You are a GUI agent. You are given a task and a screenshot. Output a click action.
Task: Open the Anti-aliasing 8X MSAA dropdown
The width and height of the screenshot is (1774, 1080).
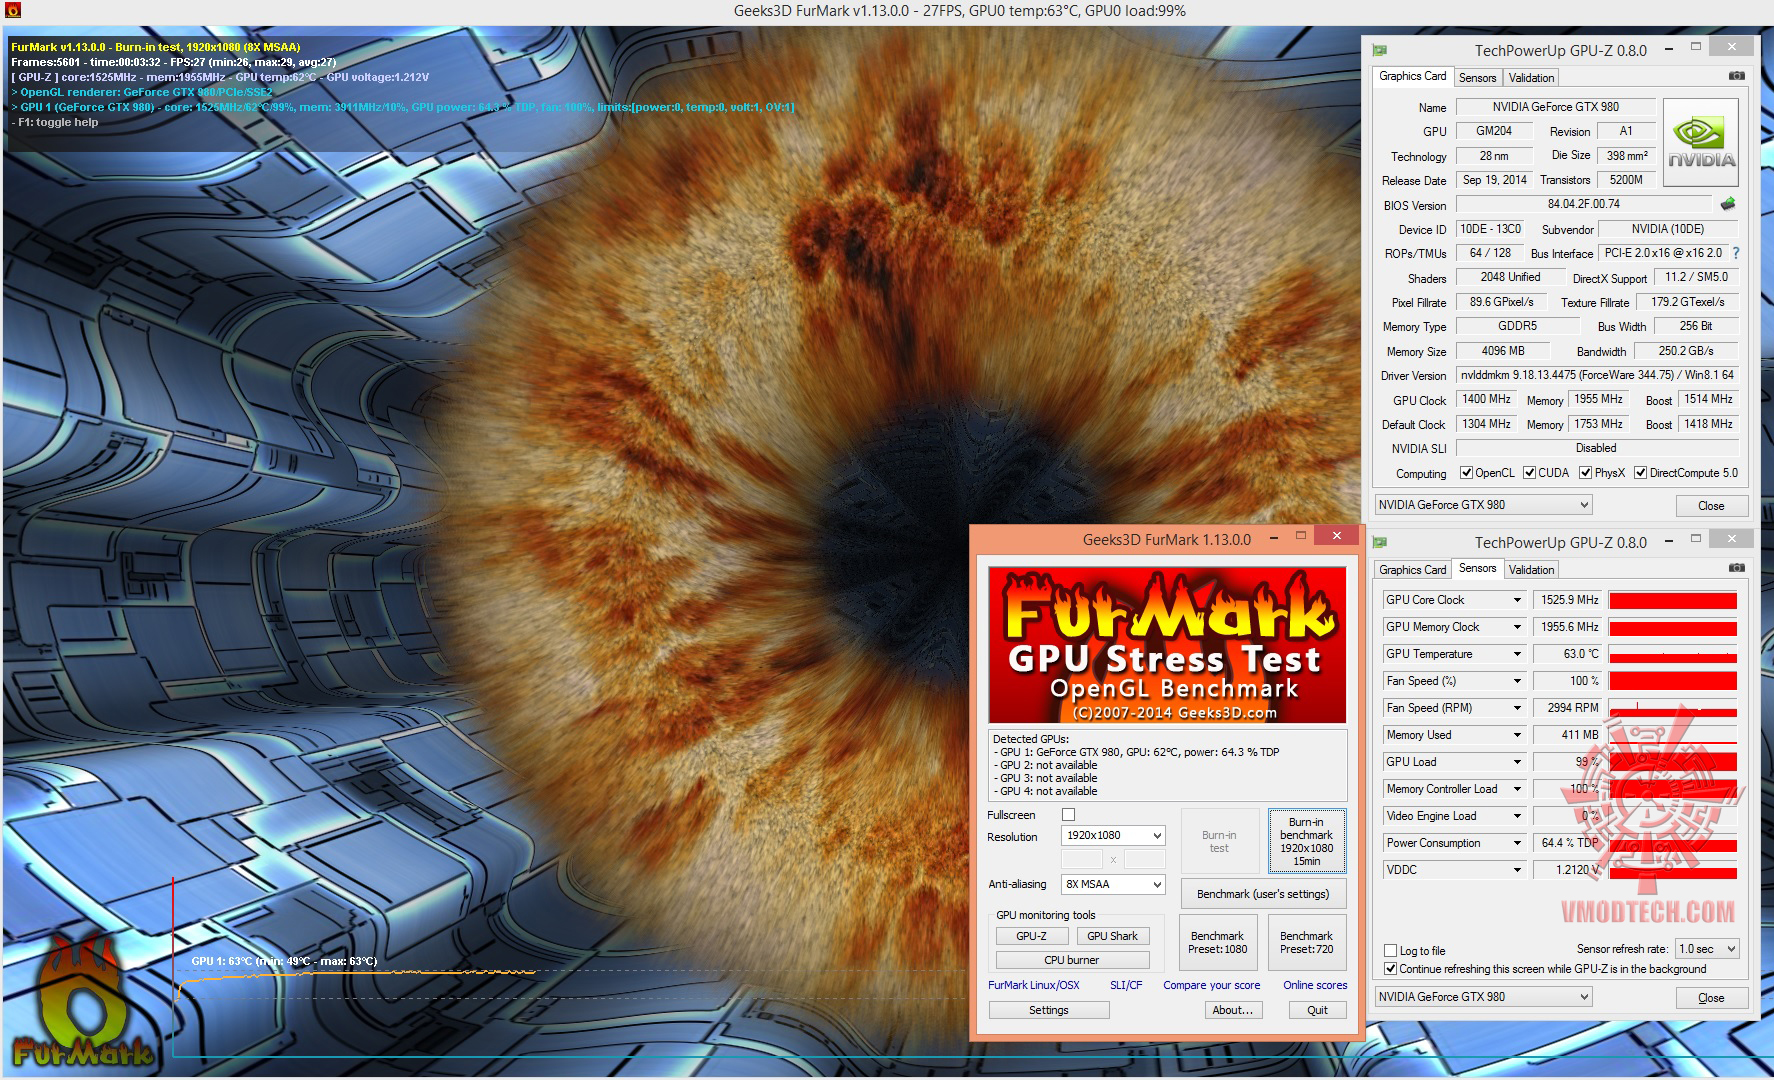[x=1113, y=884]
